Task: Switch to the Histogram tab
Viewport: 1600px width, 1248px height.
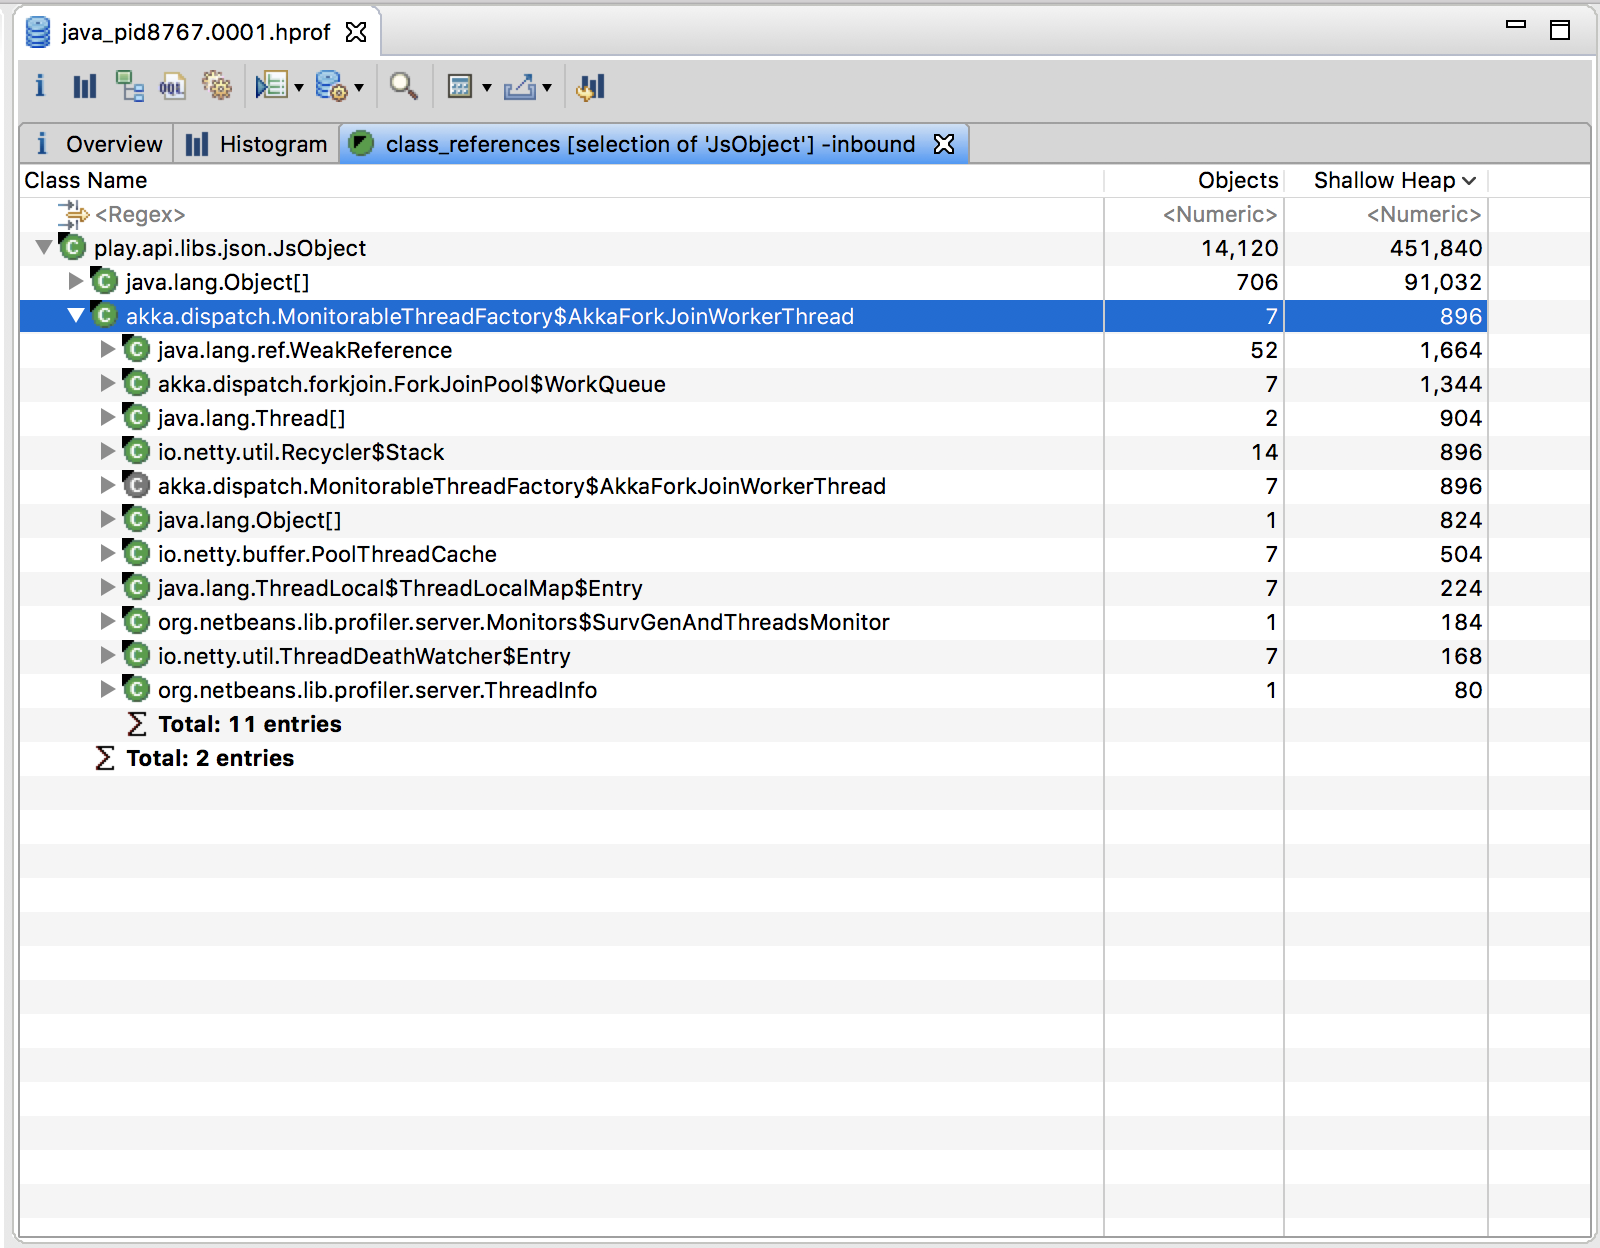Action: [x=257, y=144]
